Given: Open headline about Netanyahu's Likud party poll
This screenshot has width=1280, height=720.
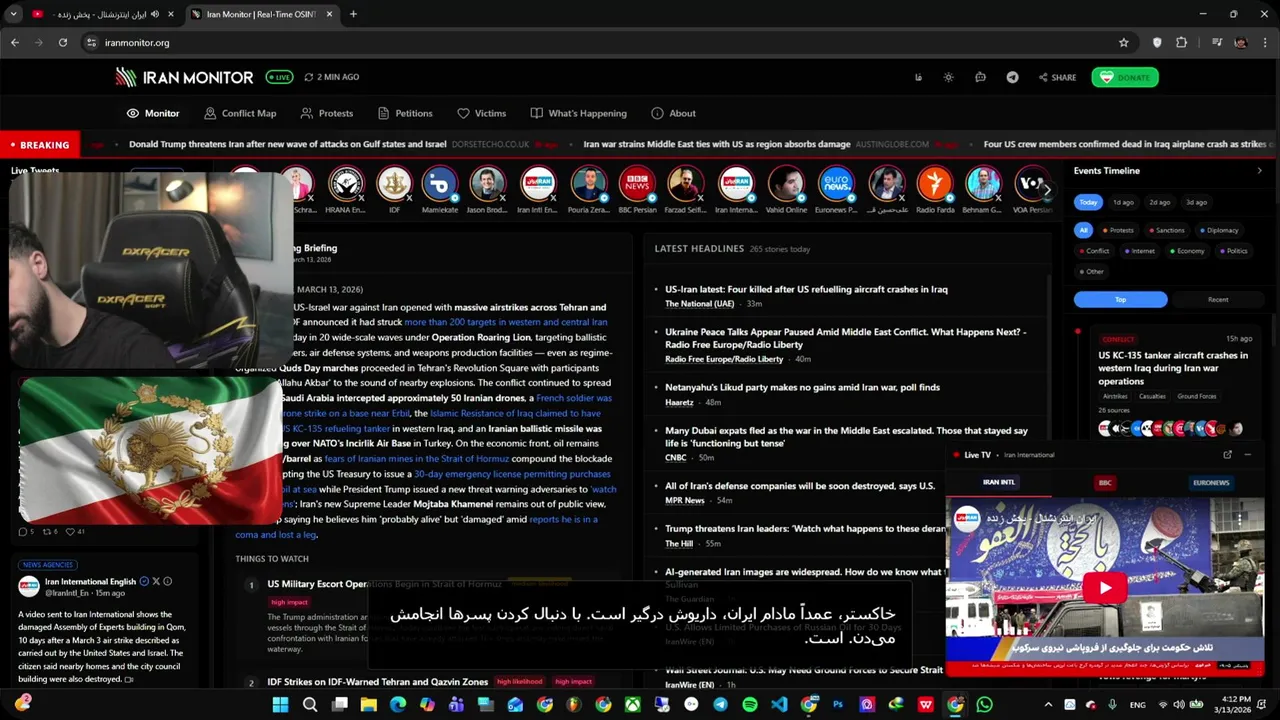Looking at the screenshot, I should pyautogui.click(x=802, y=387).
